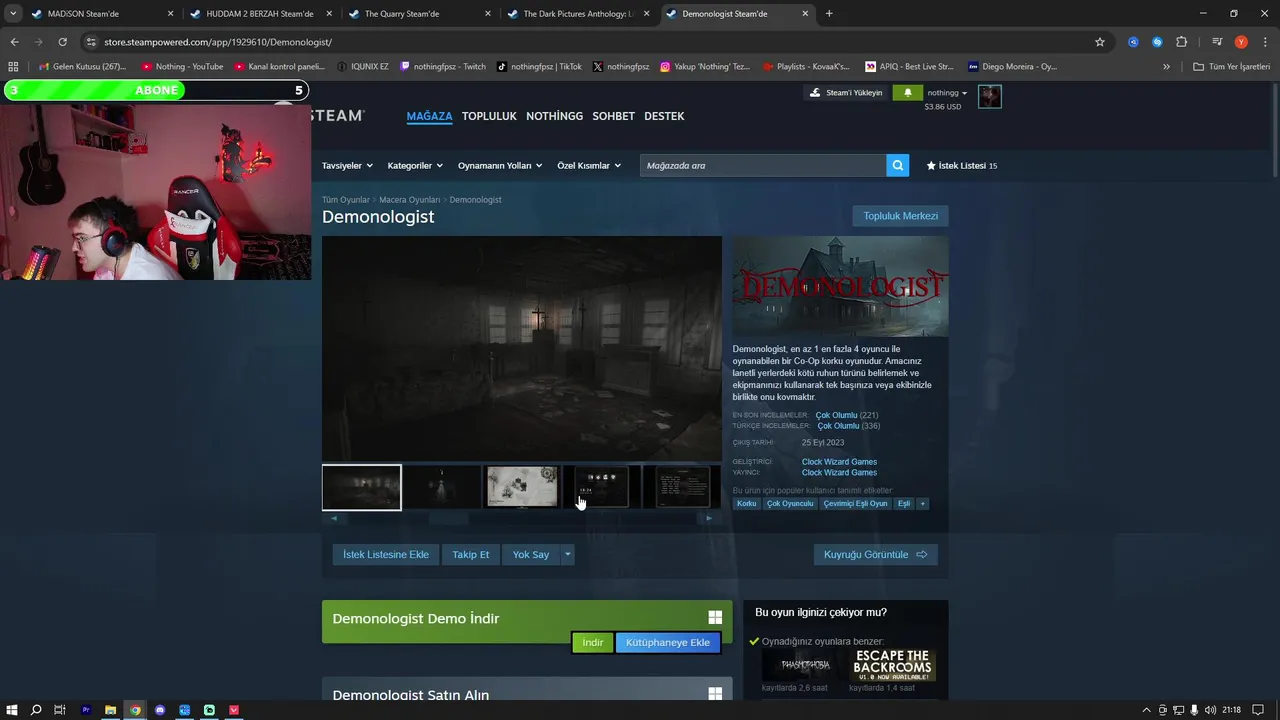
Task: Select the third screenshot thumbnail with map
Action: click(522, 487)
